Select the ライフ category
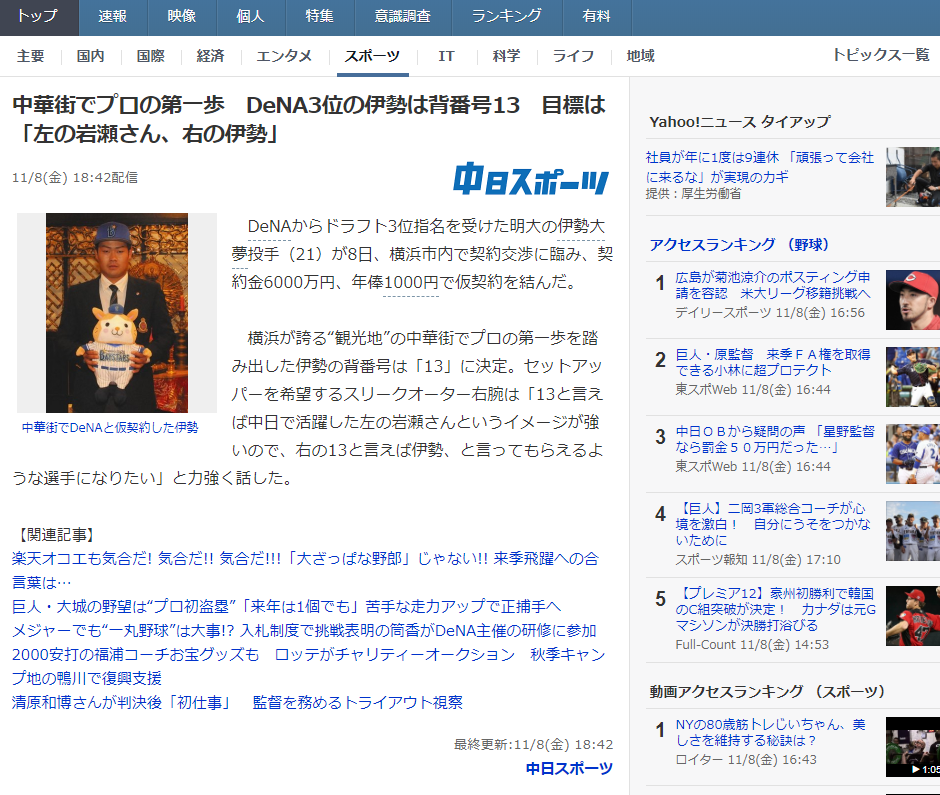The image size is (940, 795). 573,56
